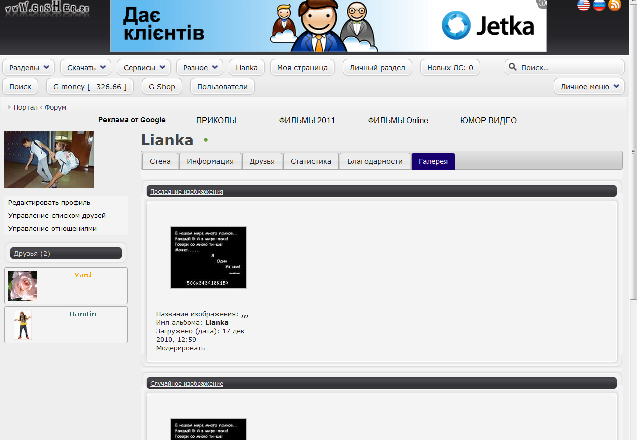Switch to the Стена tab
This screenshot has height=440, width=637.
click(160, 161)
